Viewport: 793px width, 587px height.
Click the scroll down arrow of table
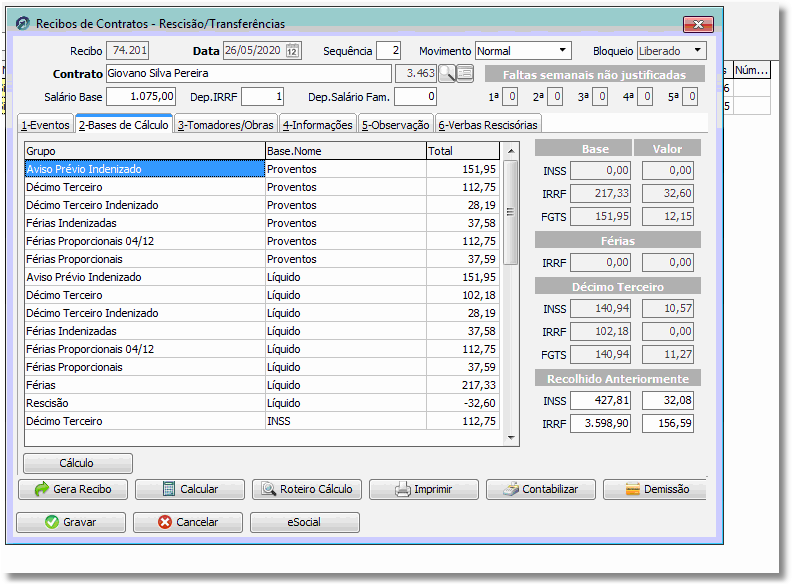point(511,438)
